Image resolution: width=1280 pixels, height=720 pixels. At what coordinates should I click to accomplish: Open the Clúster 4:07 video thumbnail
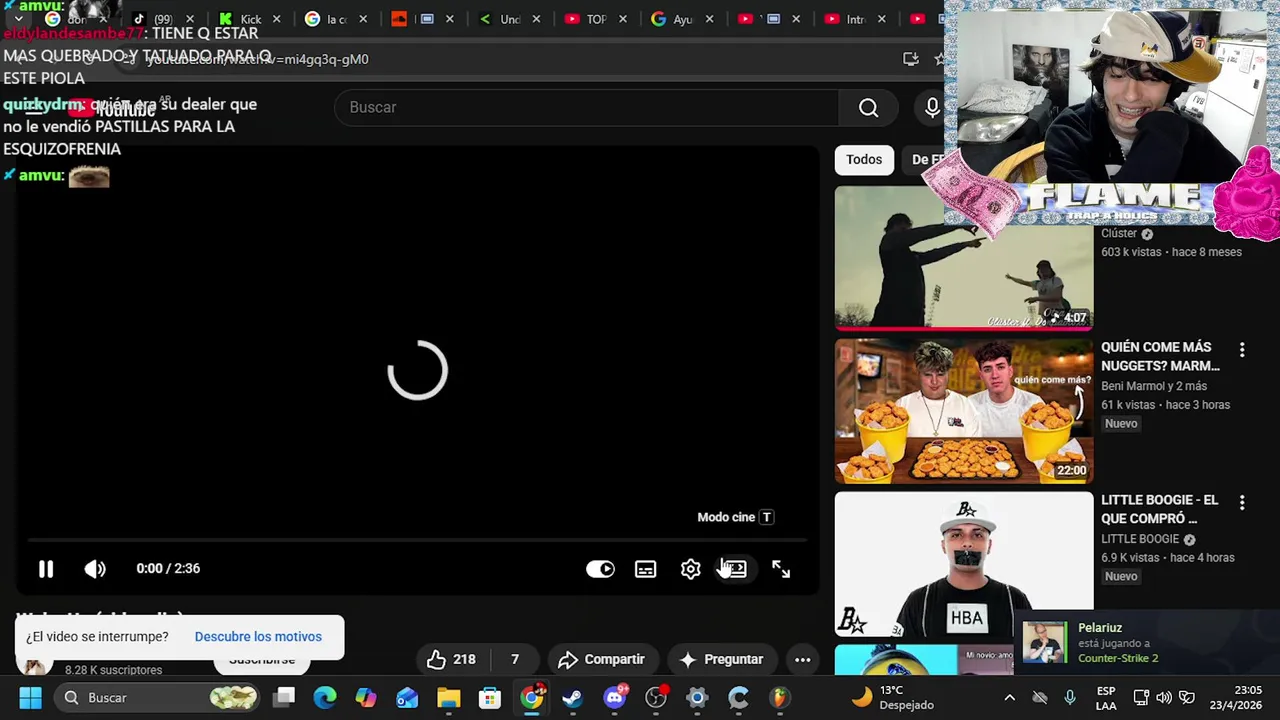point(964,258)
